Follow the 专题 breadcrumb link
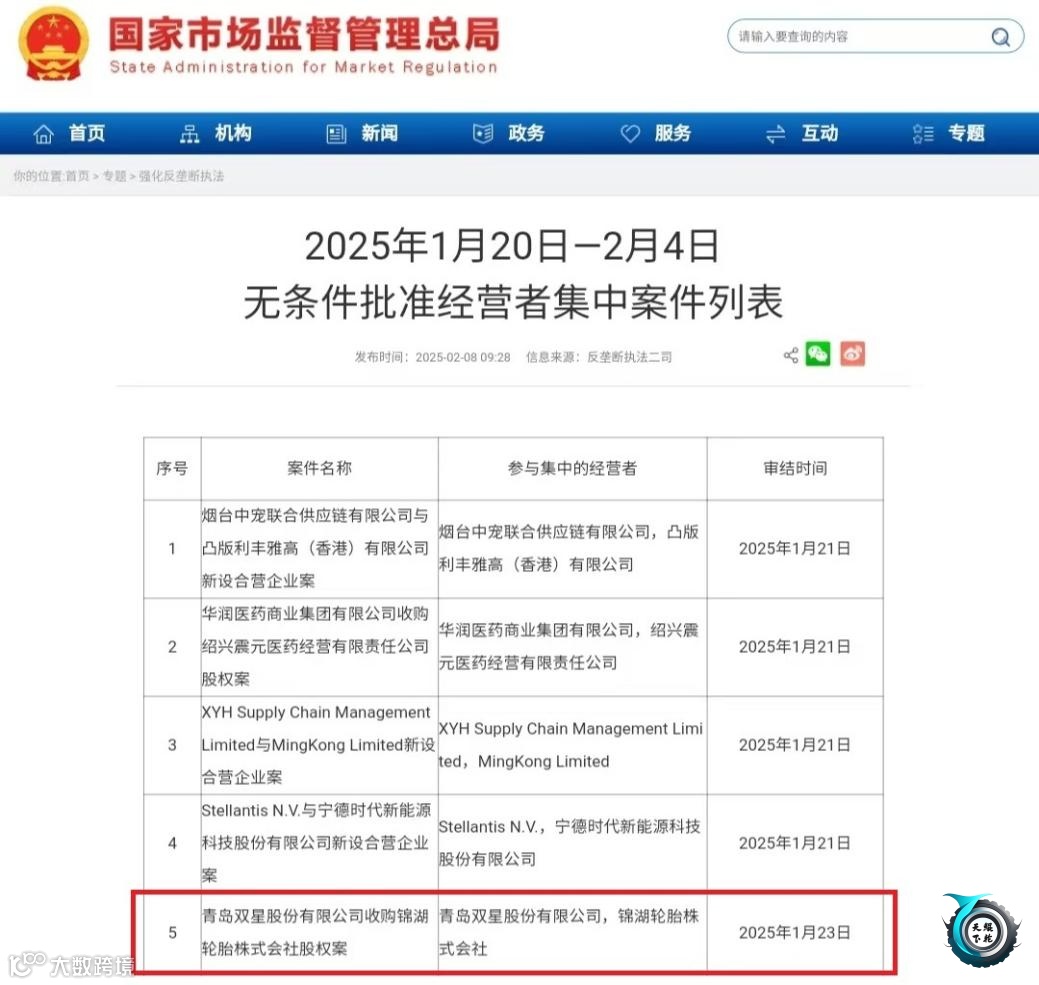This screenshot has height=985, width=1039. click(114, 176)
